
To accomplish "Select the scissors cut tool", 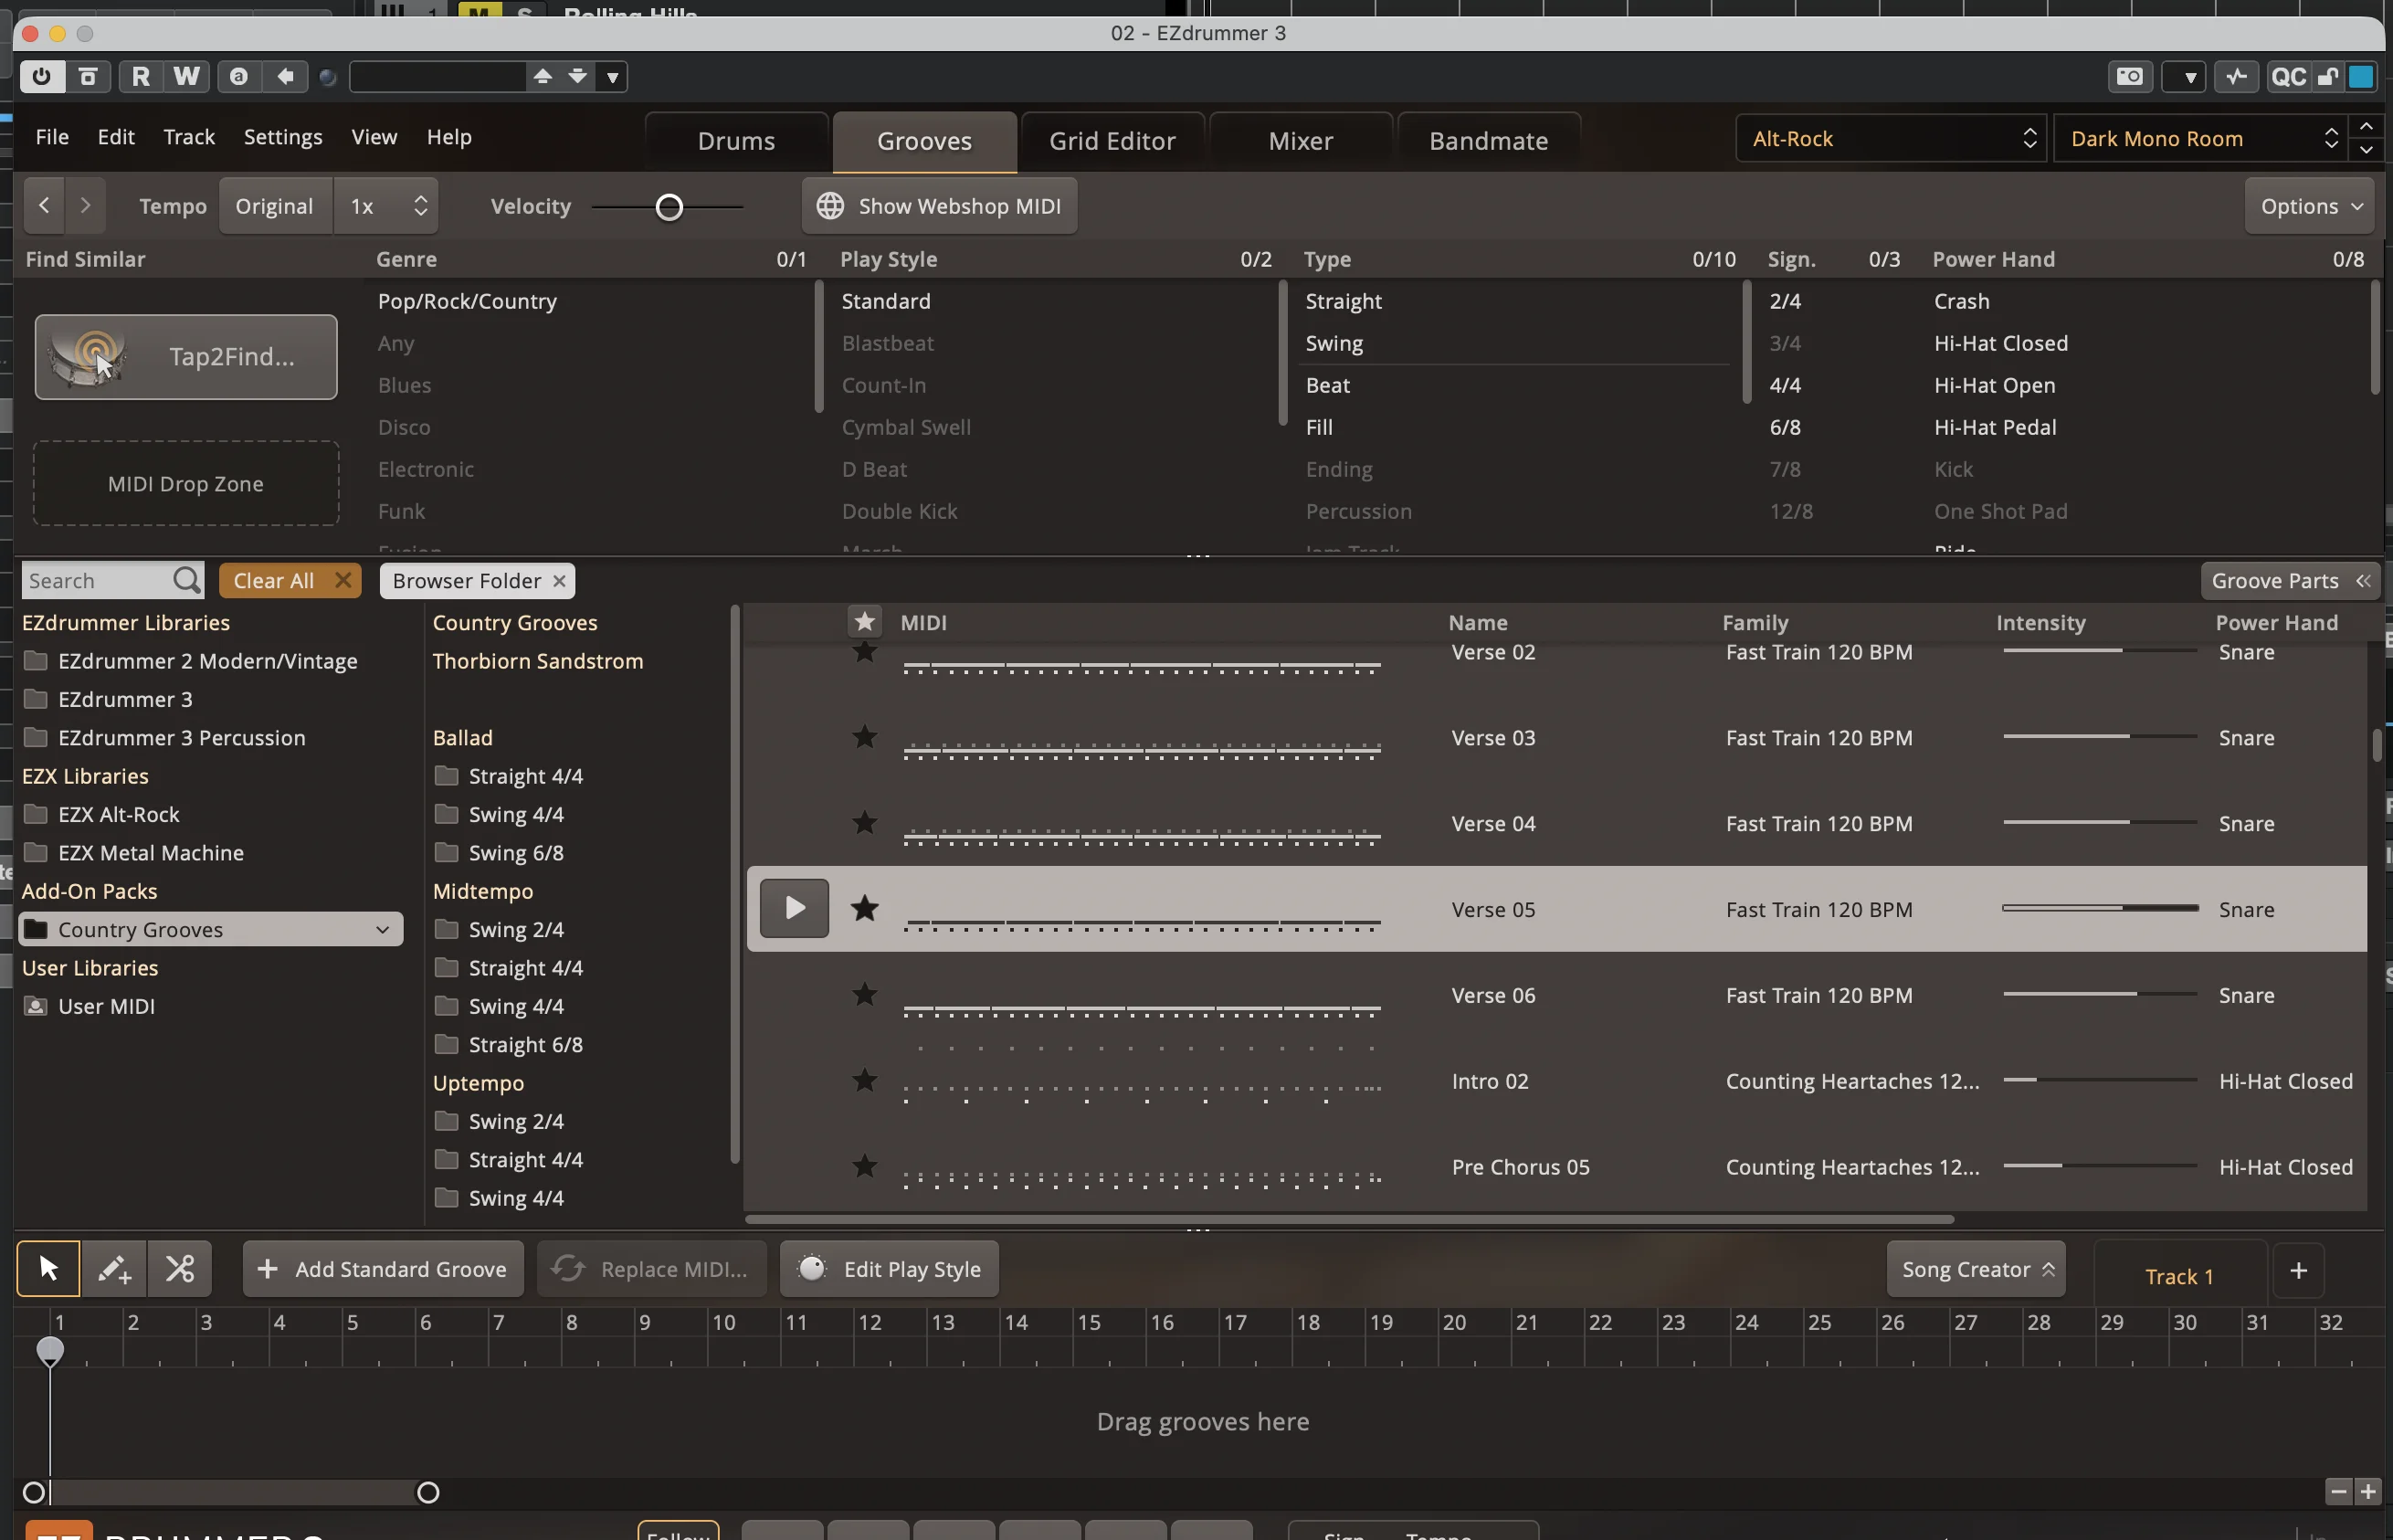I will (180, 1268).
